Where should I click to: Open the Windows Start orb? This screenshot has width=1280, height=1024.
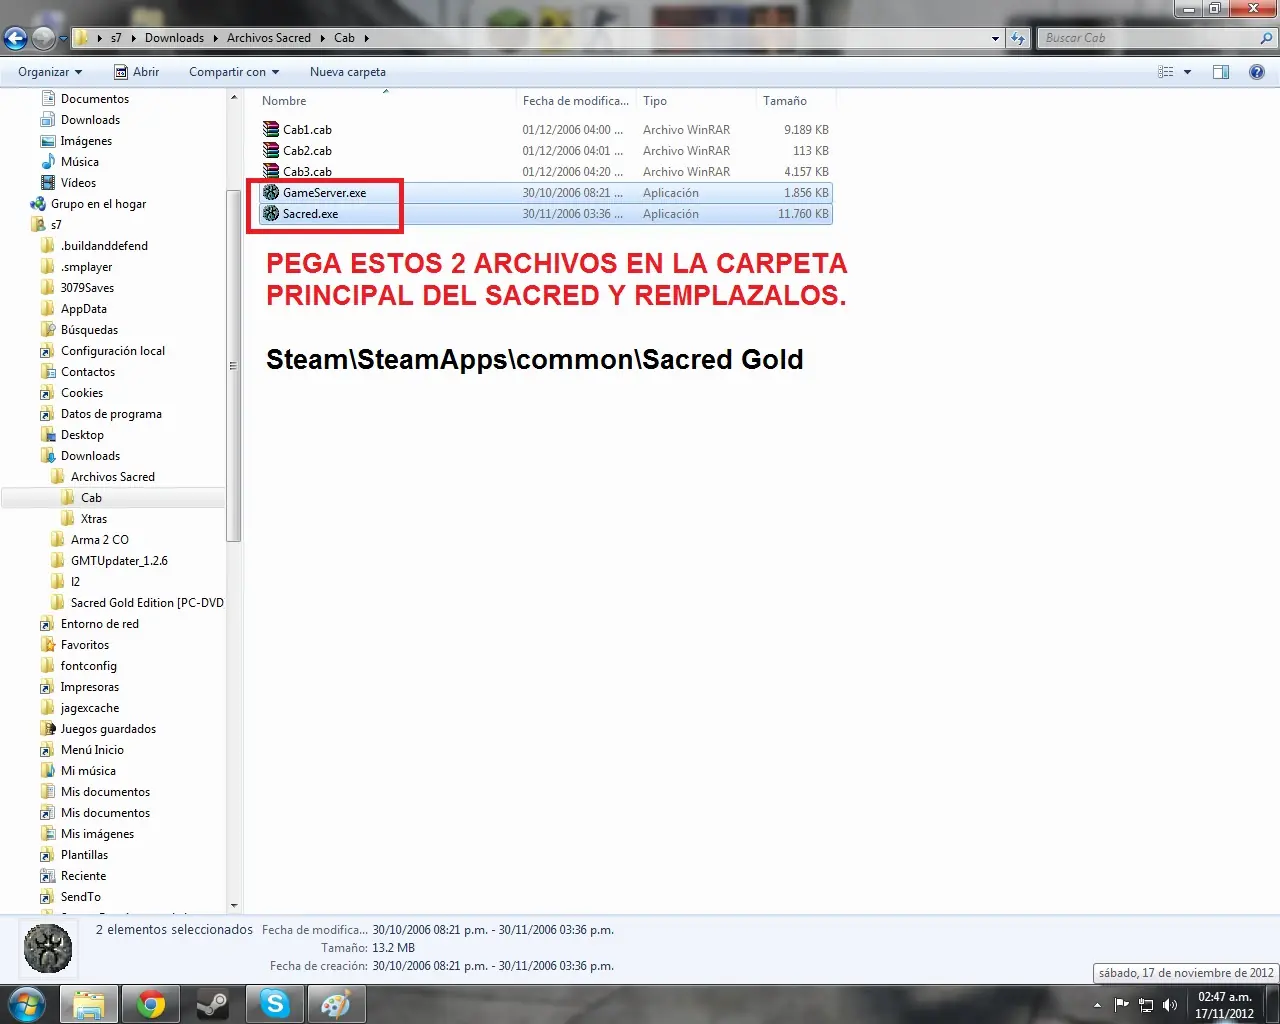pos(26,1003)
